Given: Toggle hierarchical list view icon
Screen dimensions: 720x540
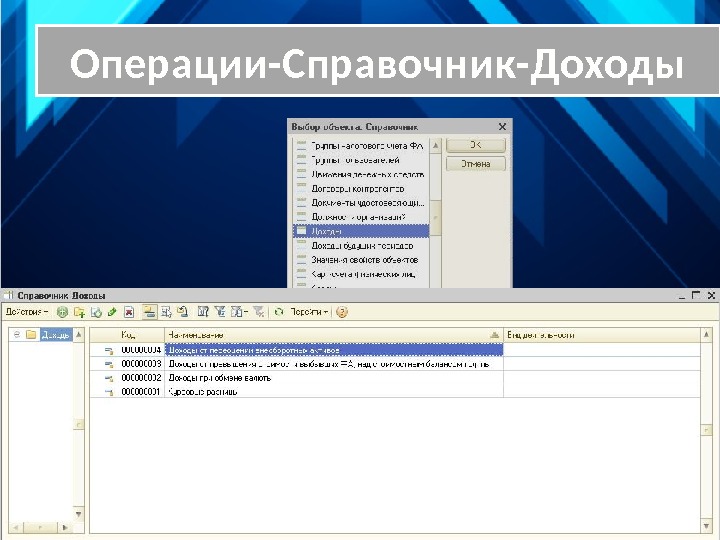Looking at the screenshot, I should (149, 312).
